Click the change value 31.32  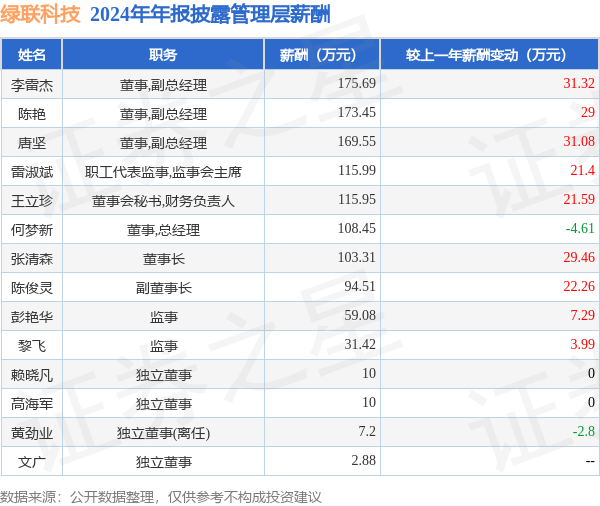pos(579,83)
